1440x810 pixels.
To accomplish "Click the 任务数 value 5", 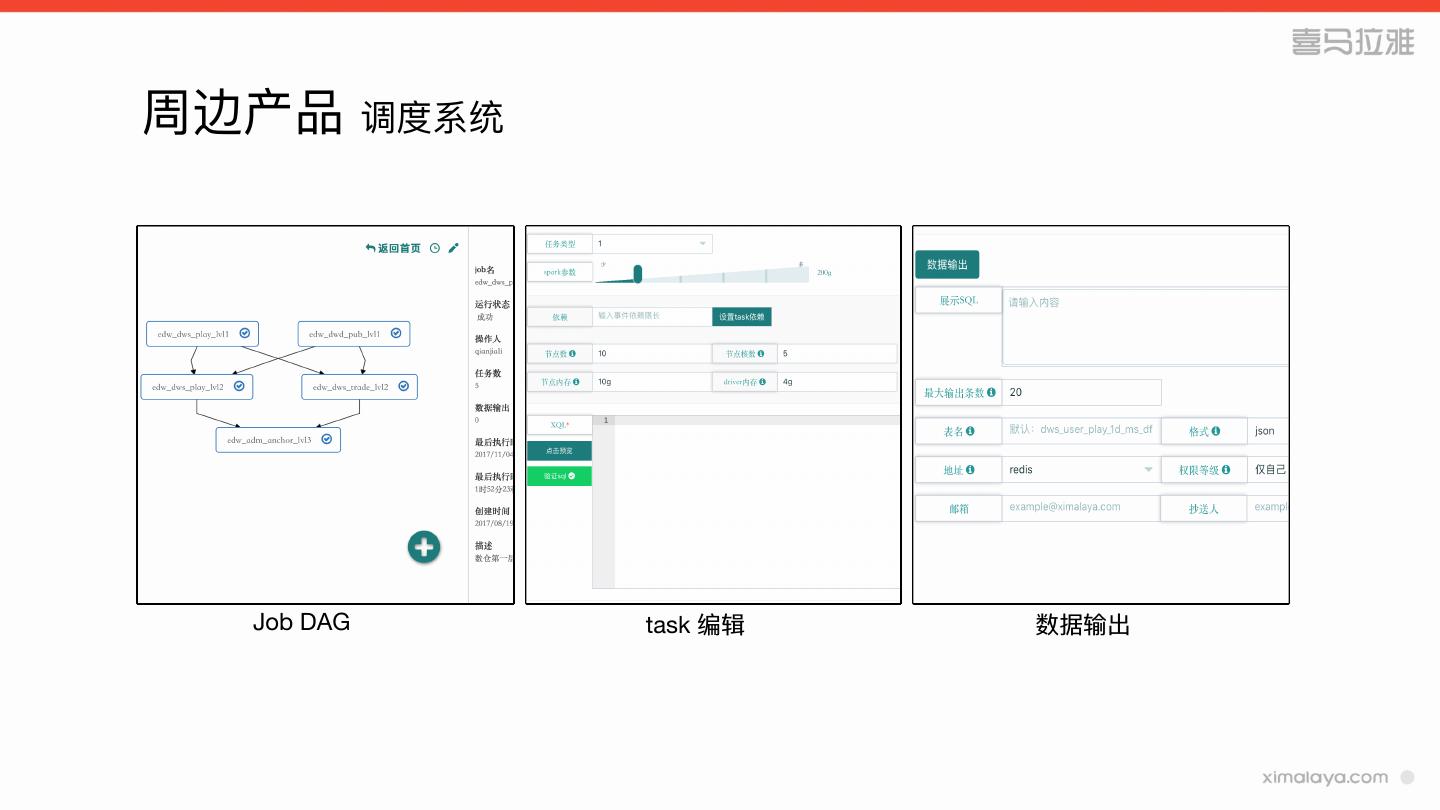I will pos(478,385).
